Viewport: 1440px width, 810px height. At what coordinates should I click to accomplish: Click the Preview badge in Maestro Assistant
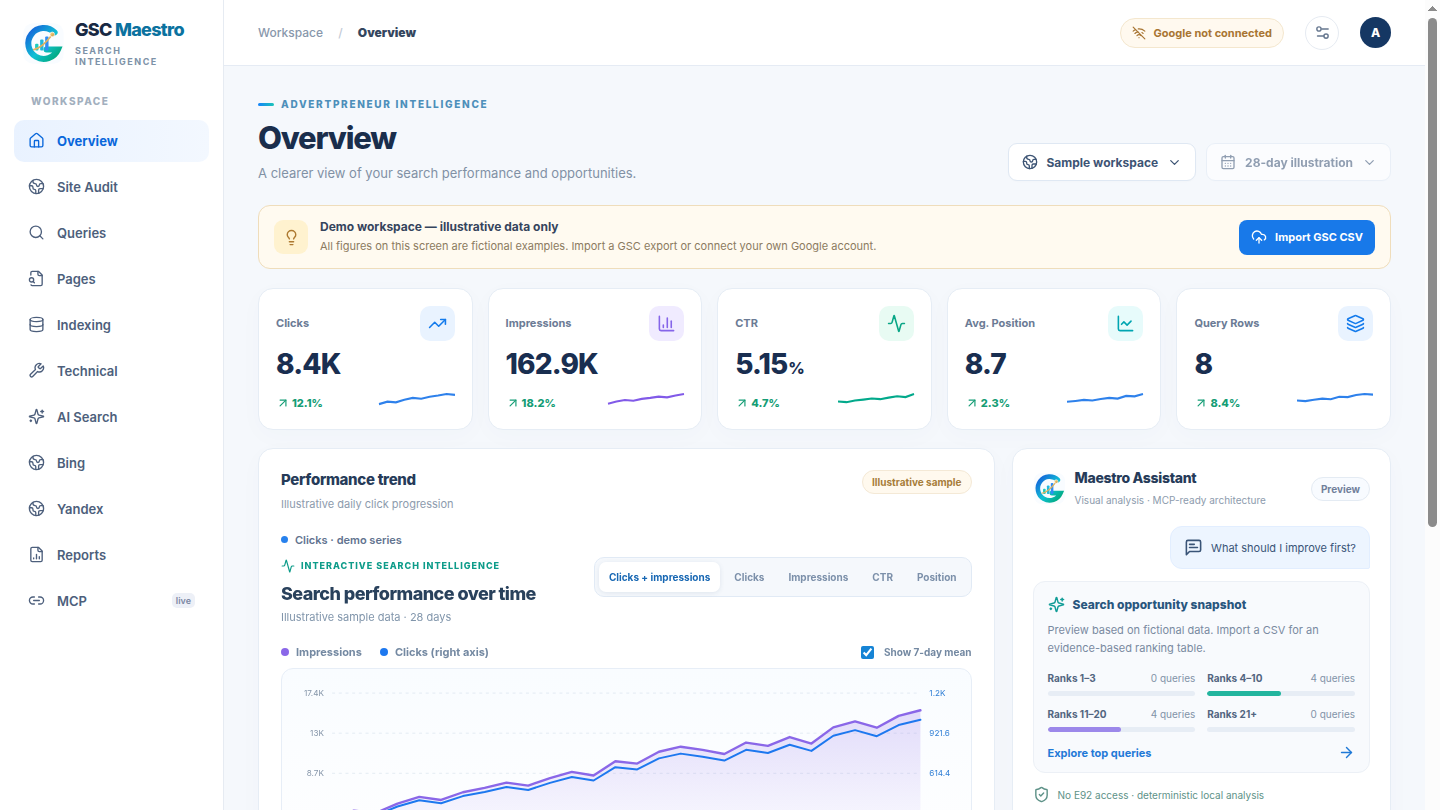click(x=1340, y=489)
